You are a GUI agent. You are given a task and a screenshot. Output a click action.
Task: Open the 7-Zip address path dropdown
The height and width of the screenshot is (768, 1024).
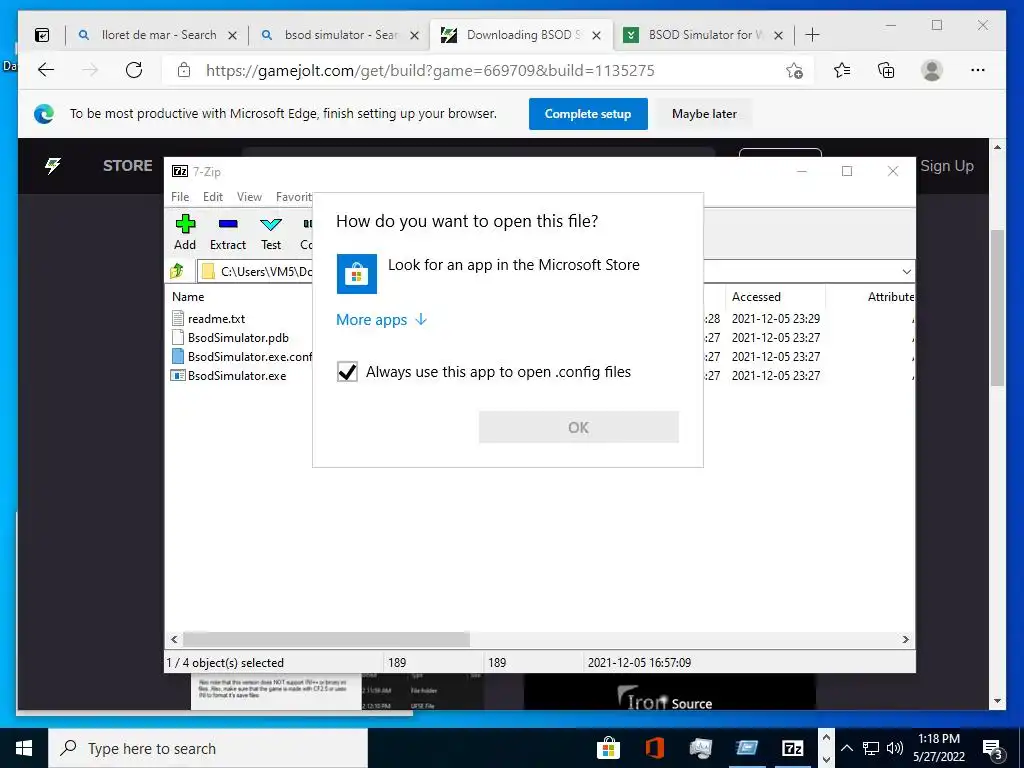pos(906,271)
